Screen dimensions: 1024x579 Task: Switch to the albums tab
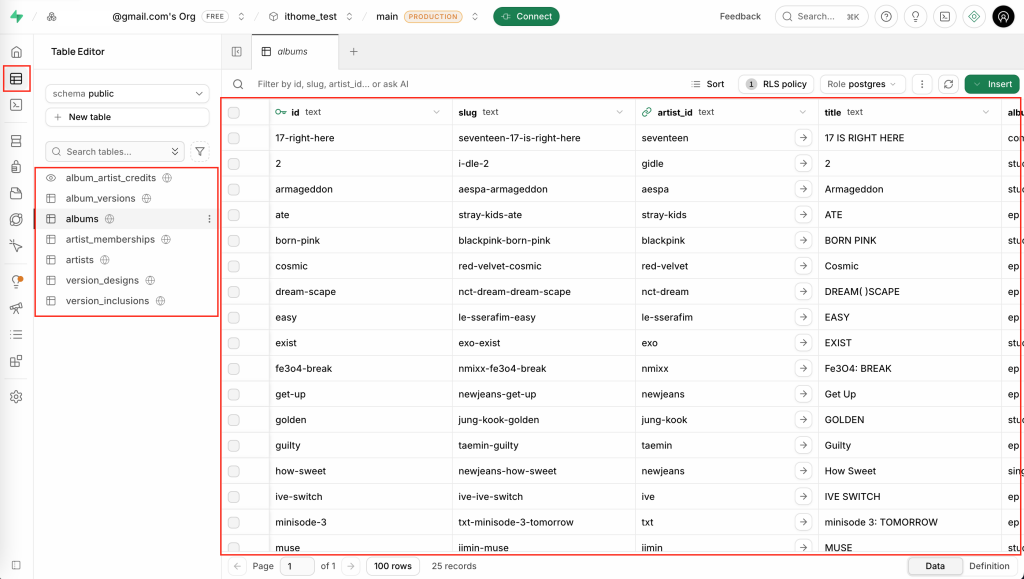295,52
